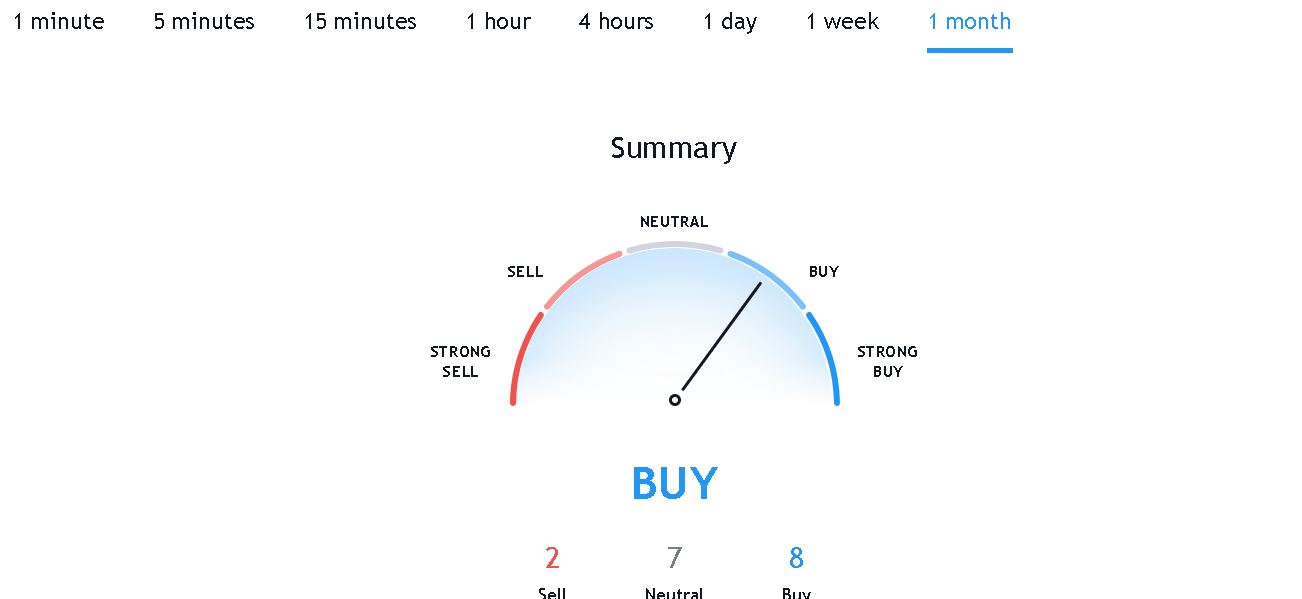Select the 5 minutes timeframe tab
Viewport: 1302px width, 599px height.
[x=204, y=22]
